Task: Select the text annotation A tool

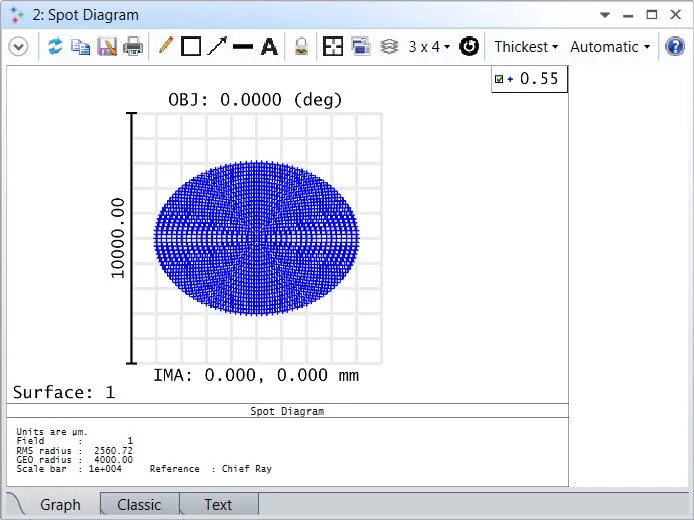Action: pos(269,47)
